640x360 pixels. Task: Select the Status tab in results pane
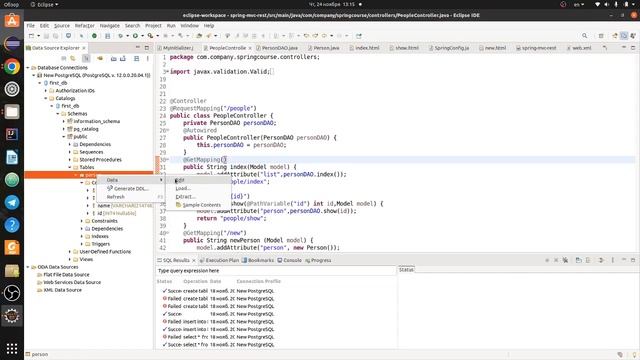pos(406,269)
